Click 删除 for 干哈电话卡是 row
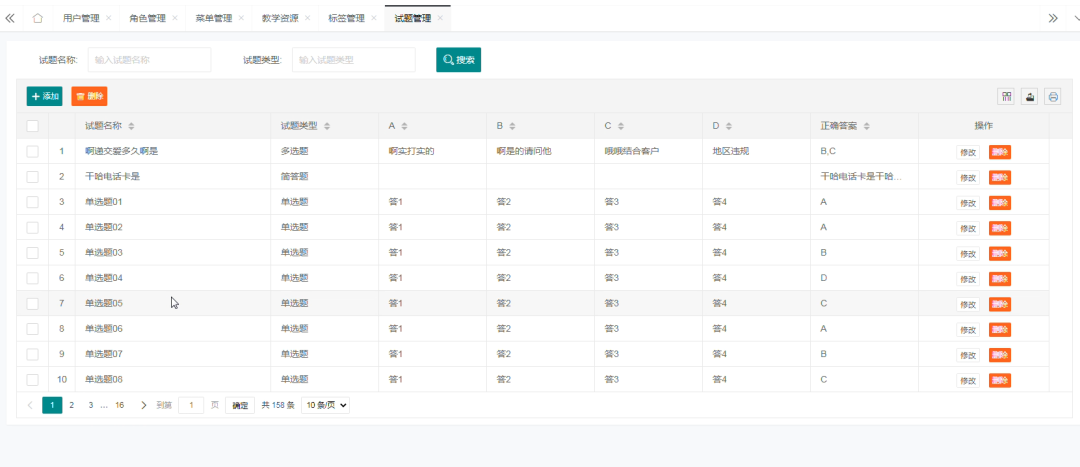The image size is (1080, 467). tap(1000, 178)
